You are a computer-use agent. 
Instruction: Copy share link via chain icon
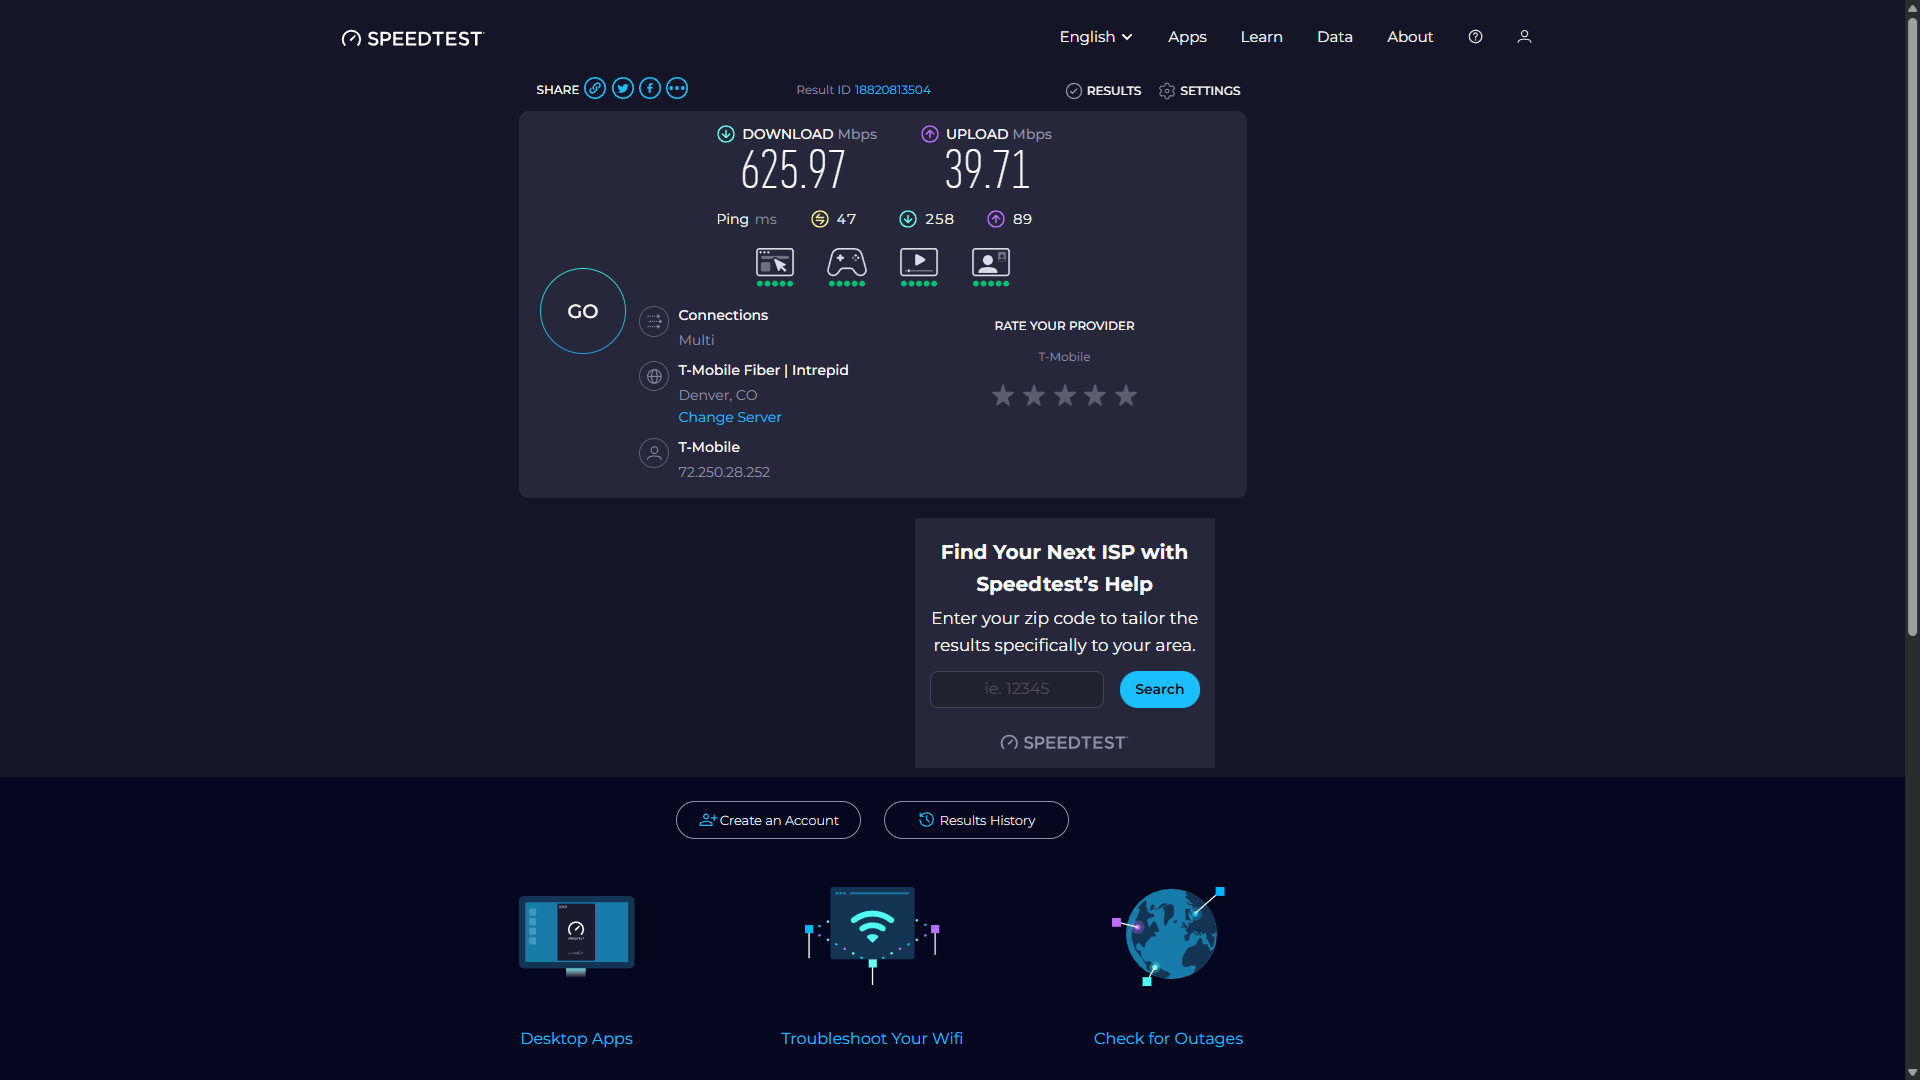595,88
